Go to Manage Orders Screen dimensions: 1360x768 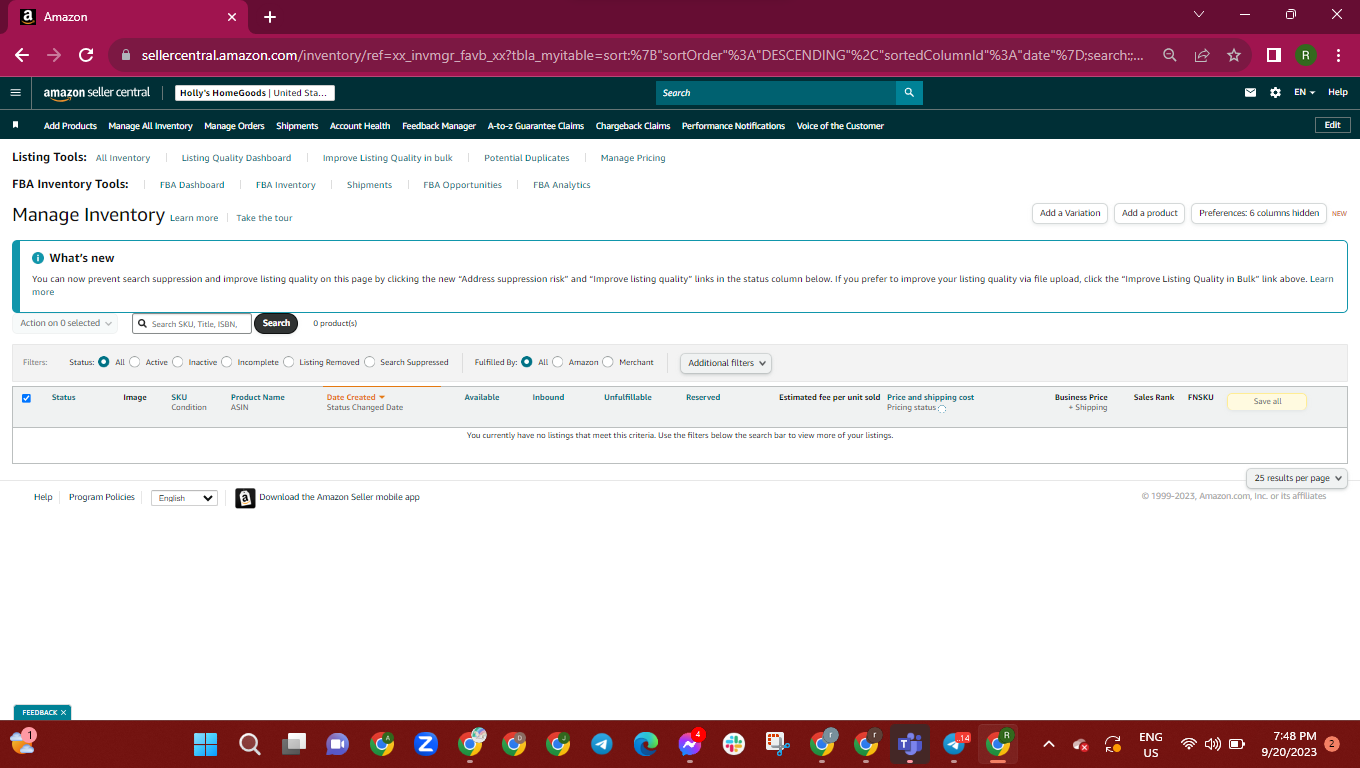[234, 126]
